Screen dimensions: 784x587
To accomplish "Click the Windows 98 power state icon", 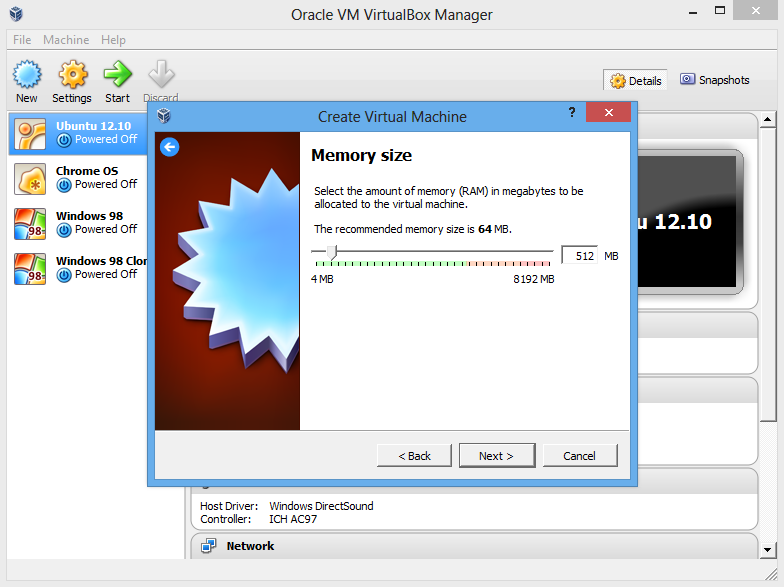I will pos(64,230).
